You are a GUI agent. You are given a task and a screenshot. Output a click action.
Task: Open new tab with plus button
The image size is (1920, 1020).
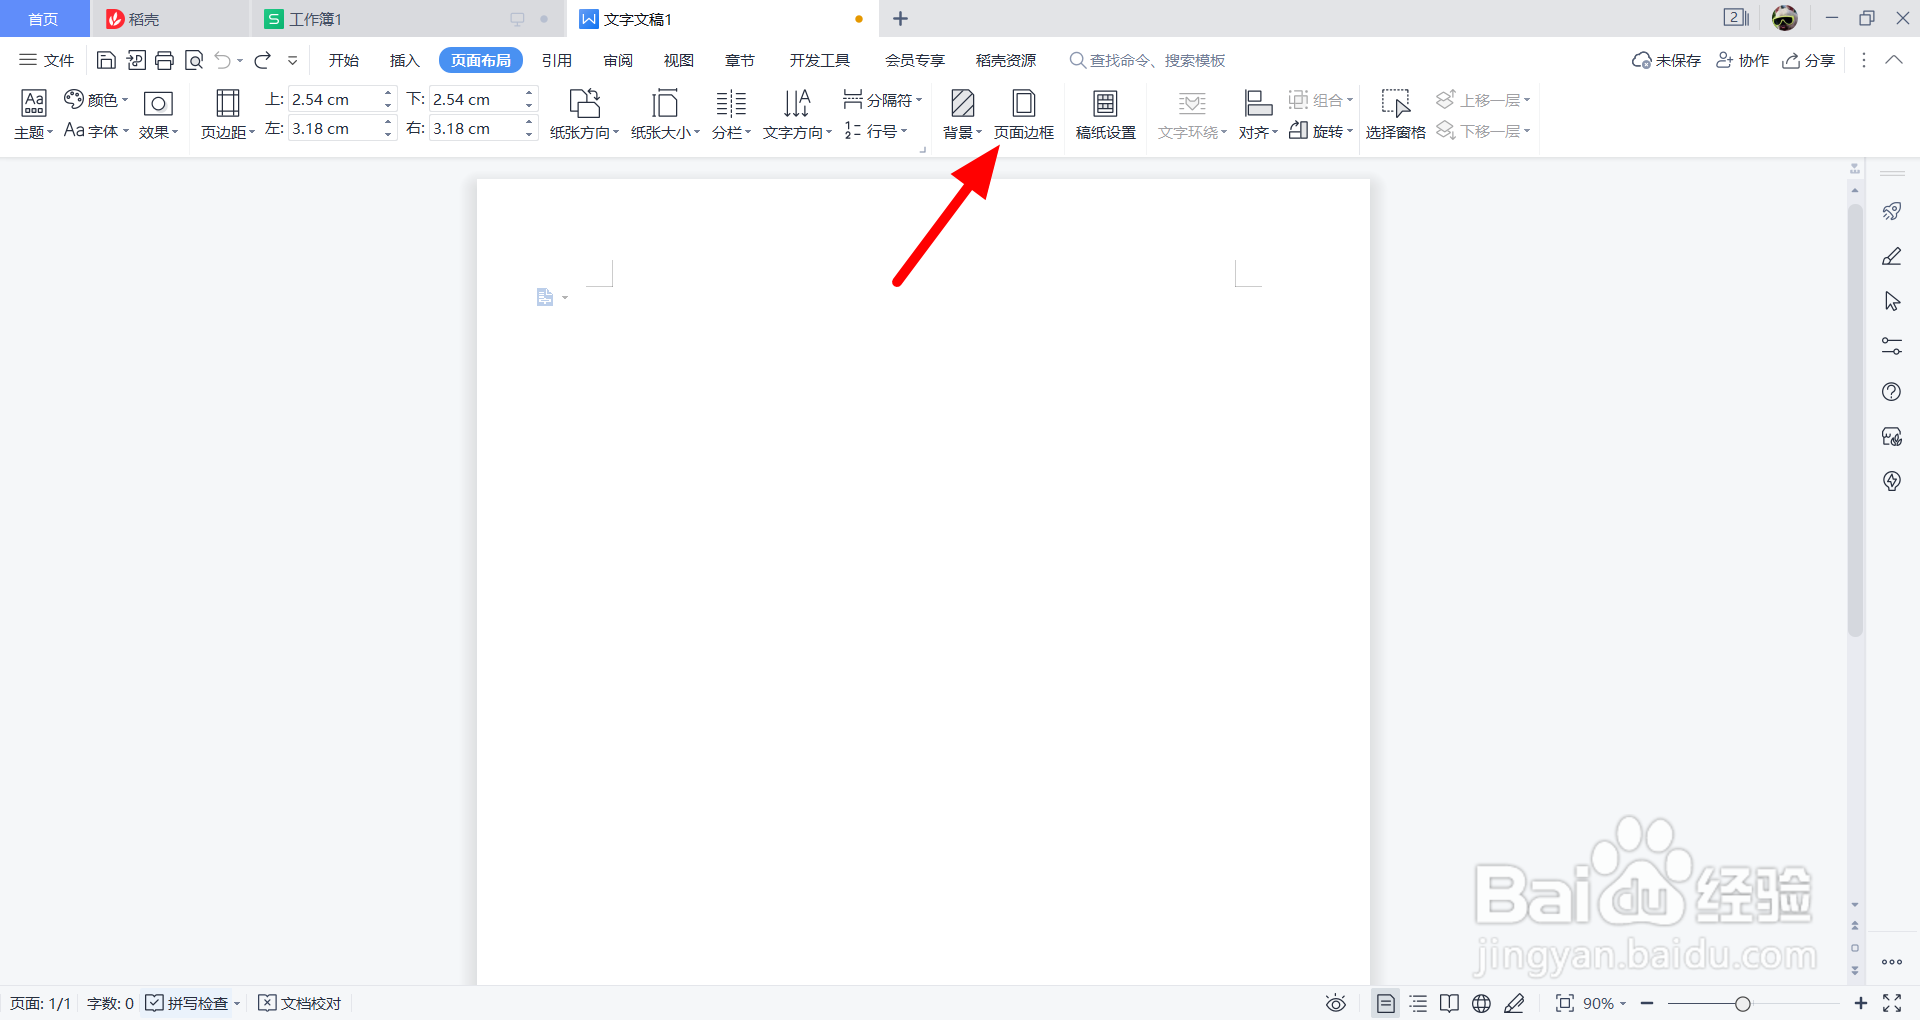click(900, 19)
